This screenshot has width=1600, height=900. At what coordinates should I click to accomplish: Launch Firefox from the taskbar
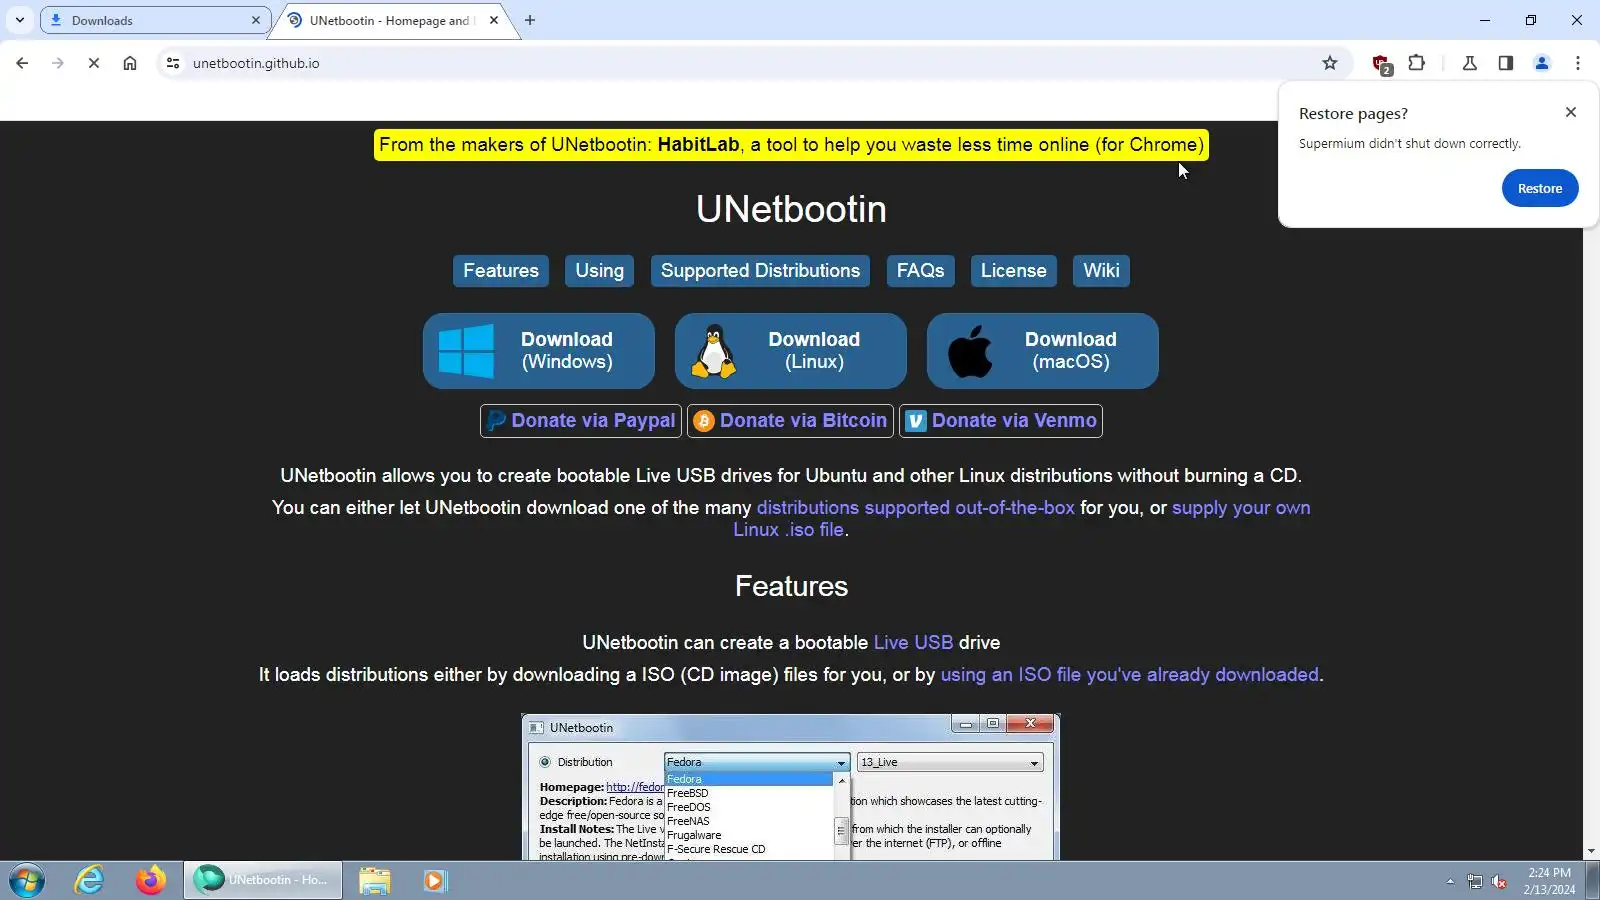[151, 881]
